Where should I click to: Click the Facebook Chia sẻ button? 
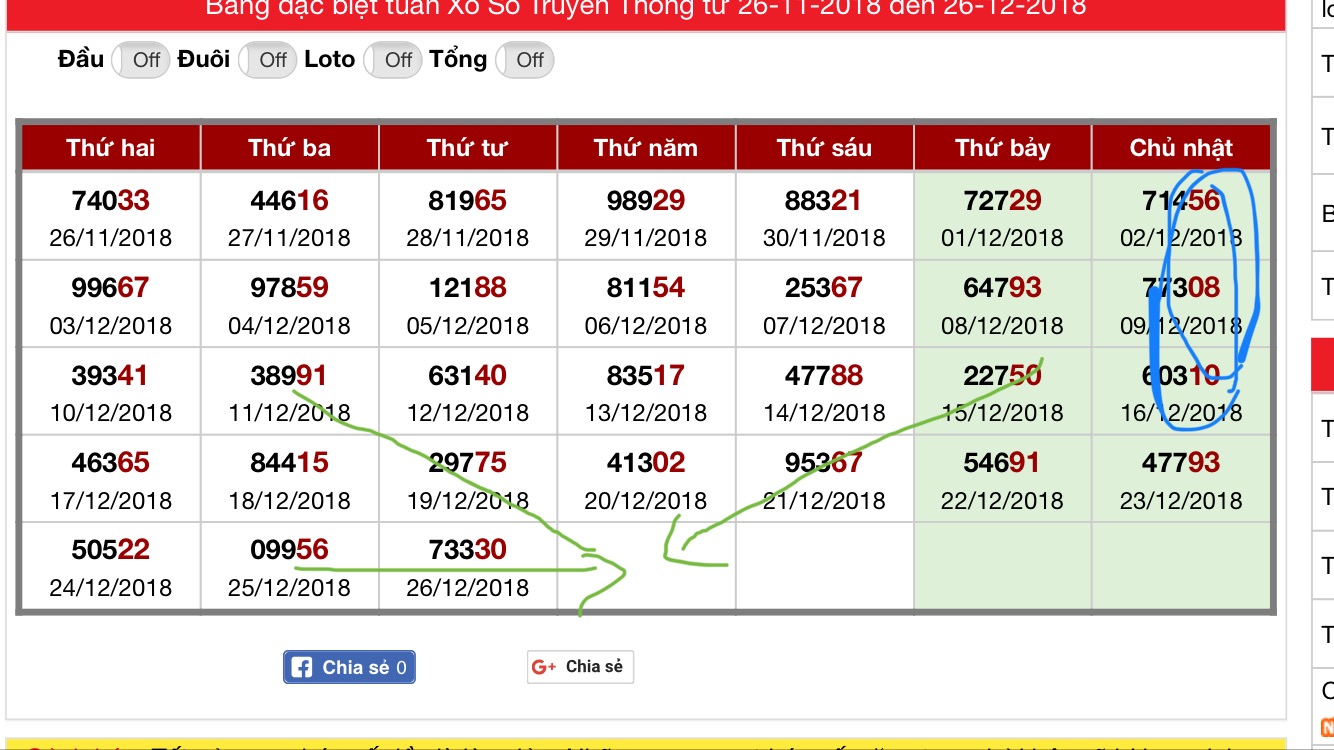pyautogui.click(x=349, y=667)
